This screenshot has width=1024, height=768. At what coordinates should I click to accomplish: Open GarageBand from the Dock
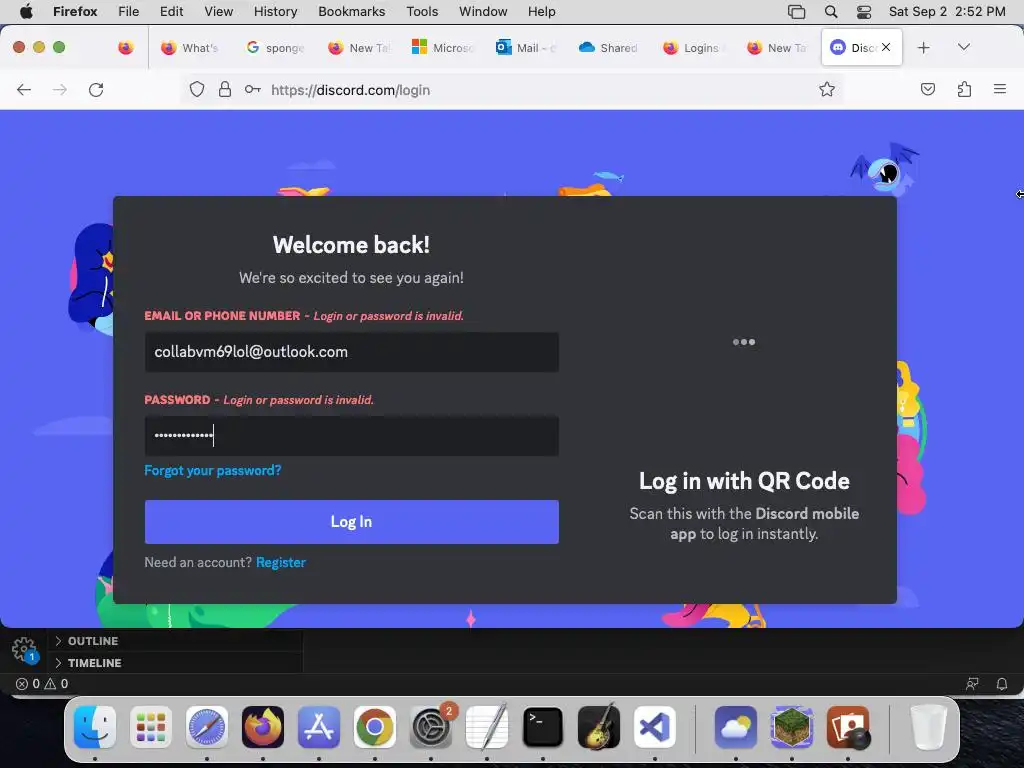(x=599, y=728)
